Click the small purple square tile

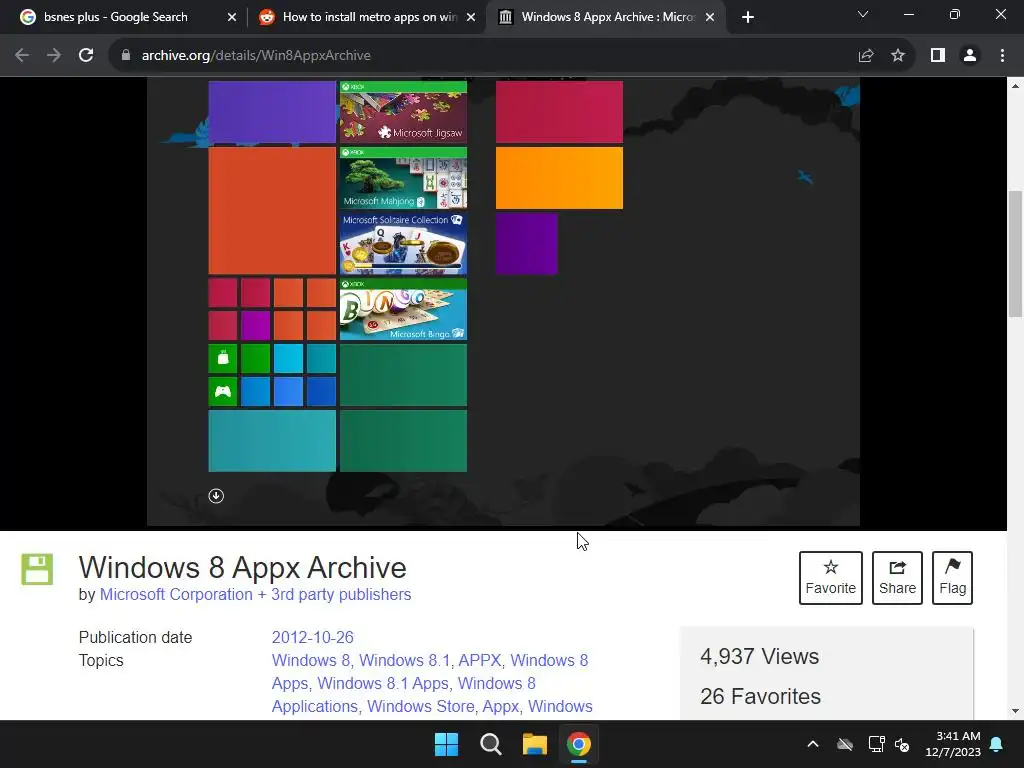[x=526, y=244]
